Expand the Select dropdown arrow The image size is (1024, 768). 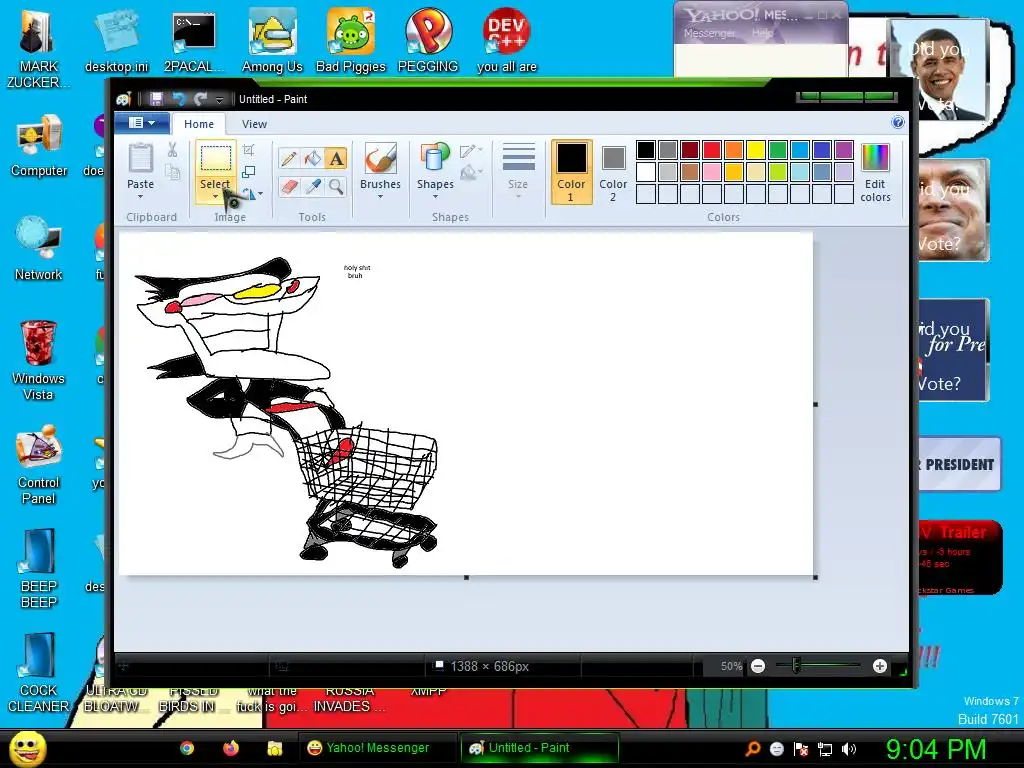coord(215,197)
